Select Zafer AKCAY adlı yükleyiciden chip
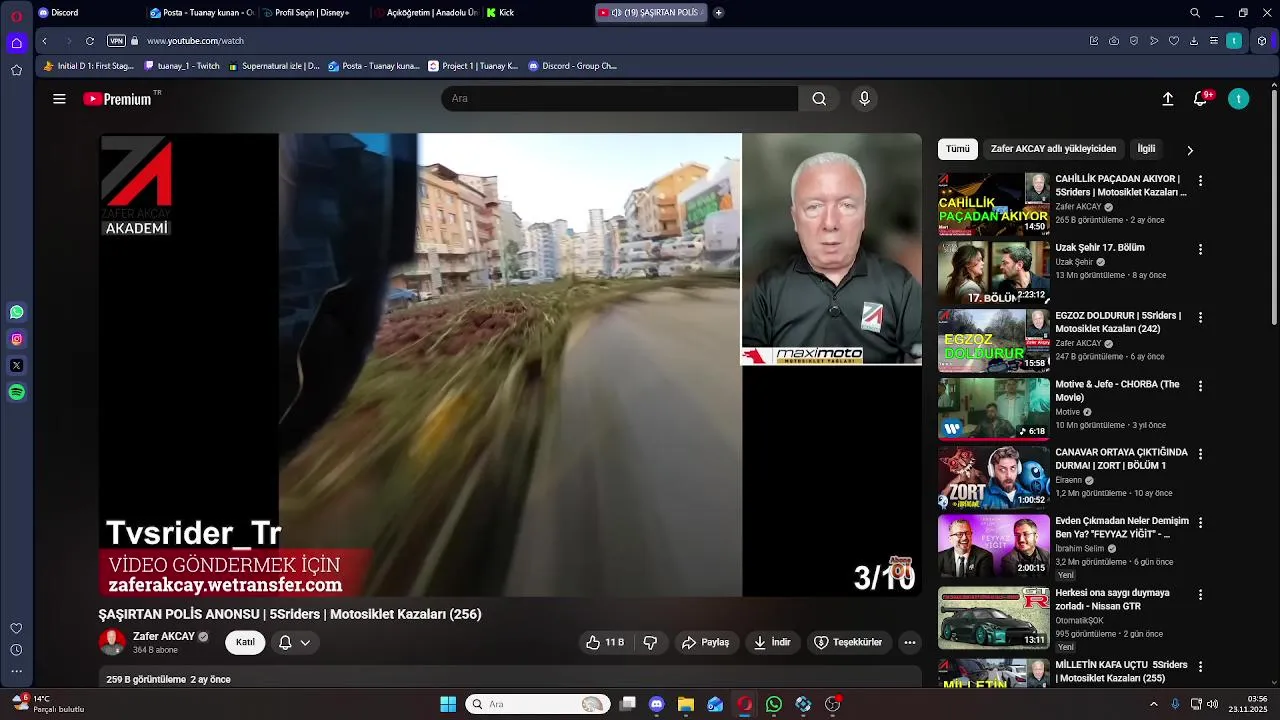 click(x=1053, y=149)
